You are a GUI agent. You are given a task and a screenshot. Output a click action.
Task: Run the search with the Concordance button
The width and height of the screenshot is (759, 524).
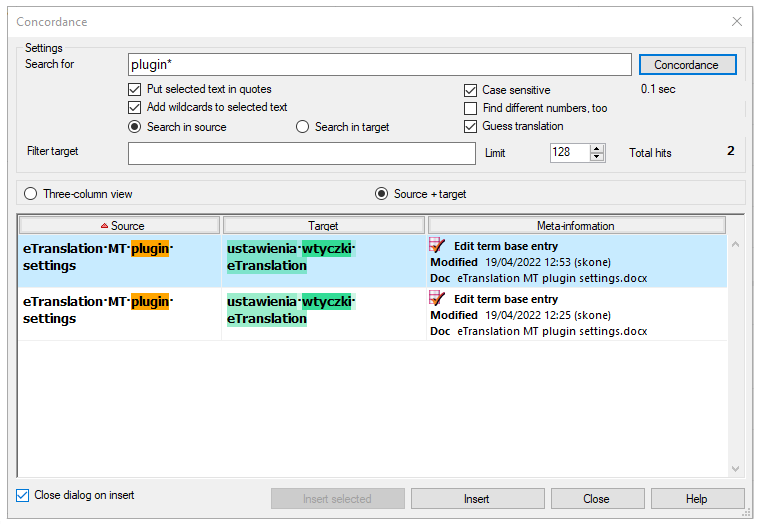687,65
